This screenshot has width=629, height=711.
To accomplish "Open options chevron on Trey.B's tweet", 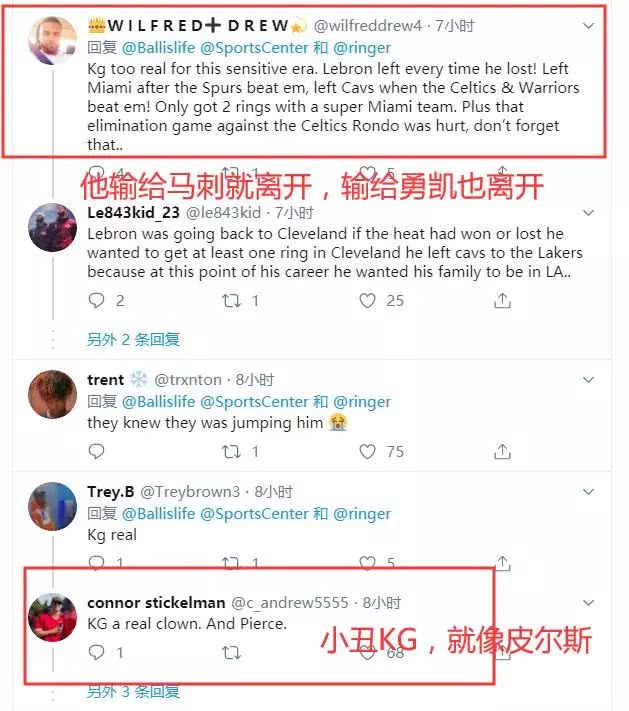I will 588,492.
